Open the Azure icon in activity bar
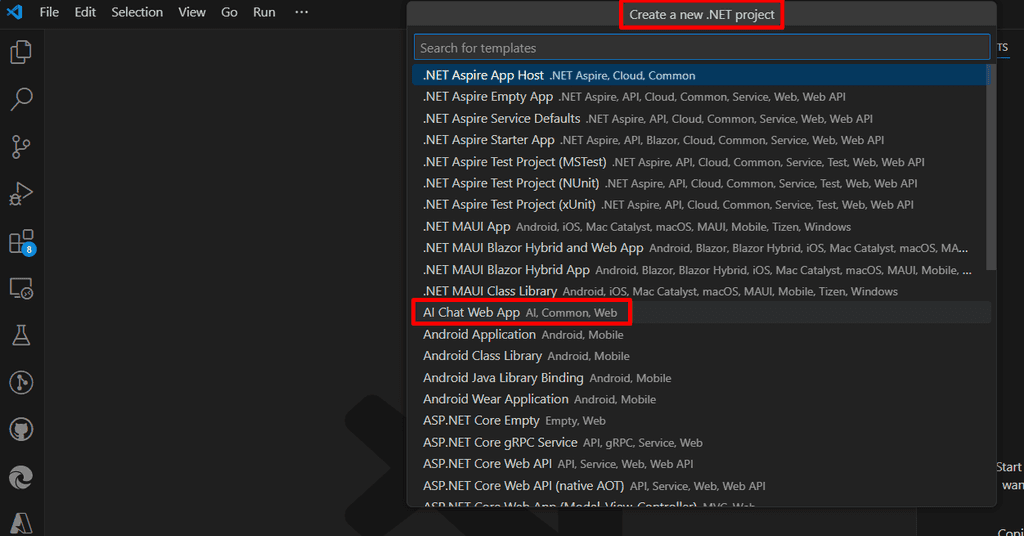Screen dimensions: 1024x536 (21, 523)
